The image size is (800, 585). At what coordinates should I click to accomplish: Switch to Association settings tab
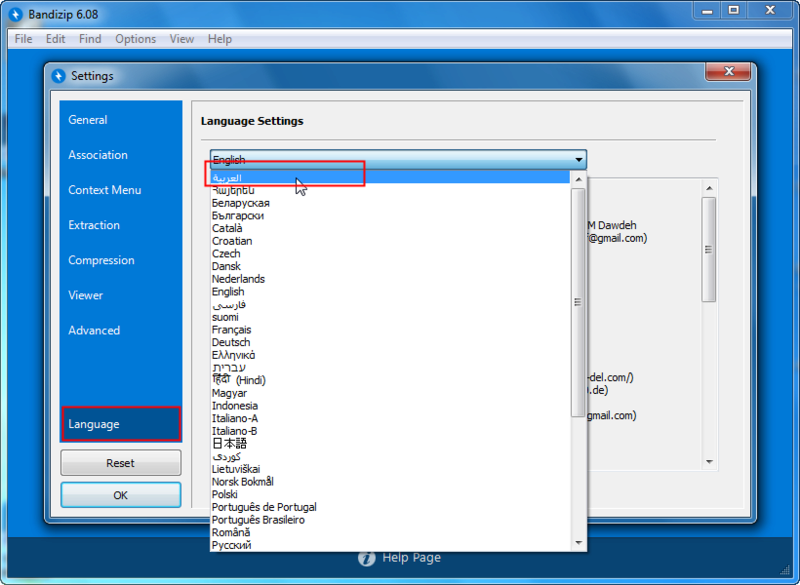[x=121, y=155]
